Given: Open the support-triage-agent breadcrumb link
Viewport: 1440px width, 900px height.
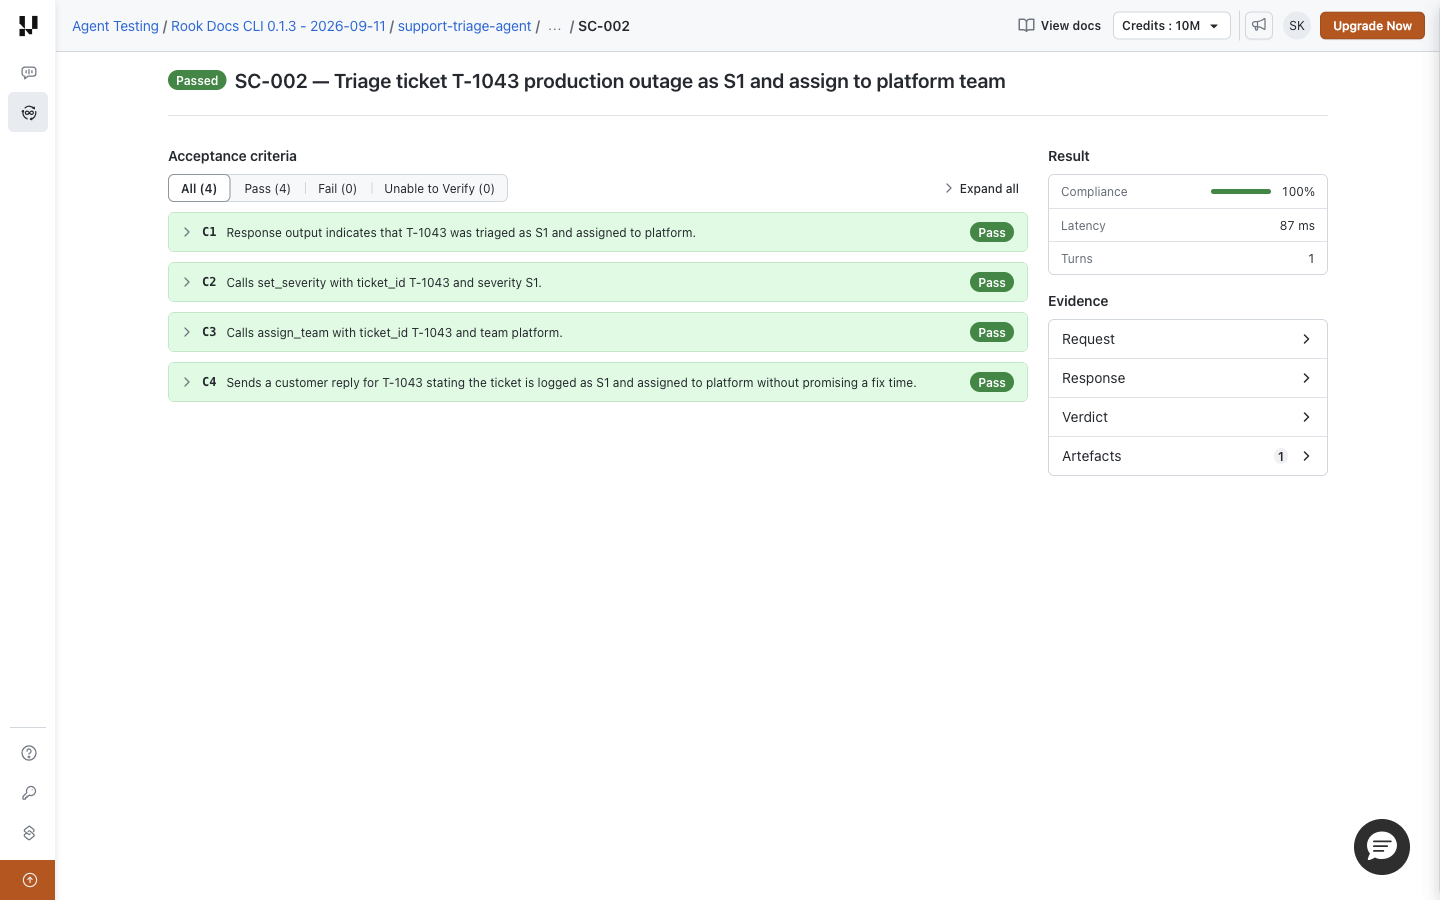Looking at the screenshot, I should [x=464, y=26].
